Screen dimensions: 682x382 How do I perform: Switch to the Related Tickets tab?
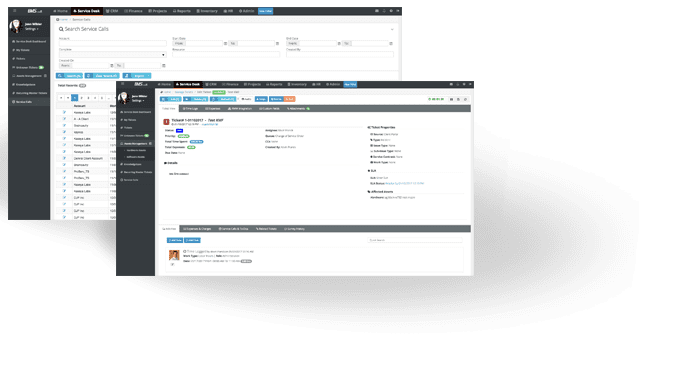tap(266, 229)
